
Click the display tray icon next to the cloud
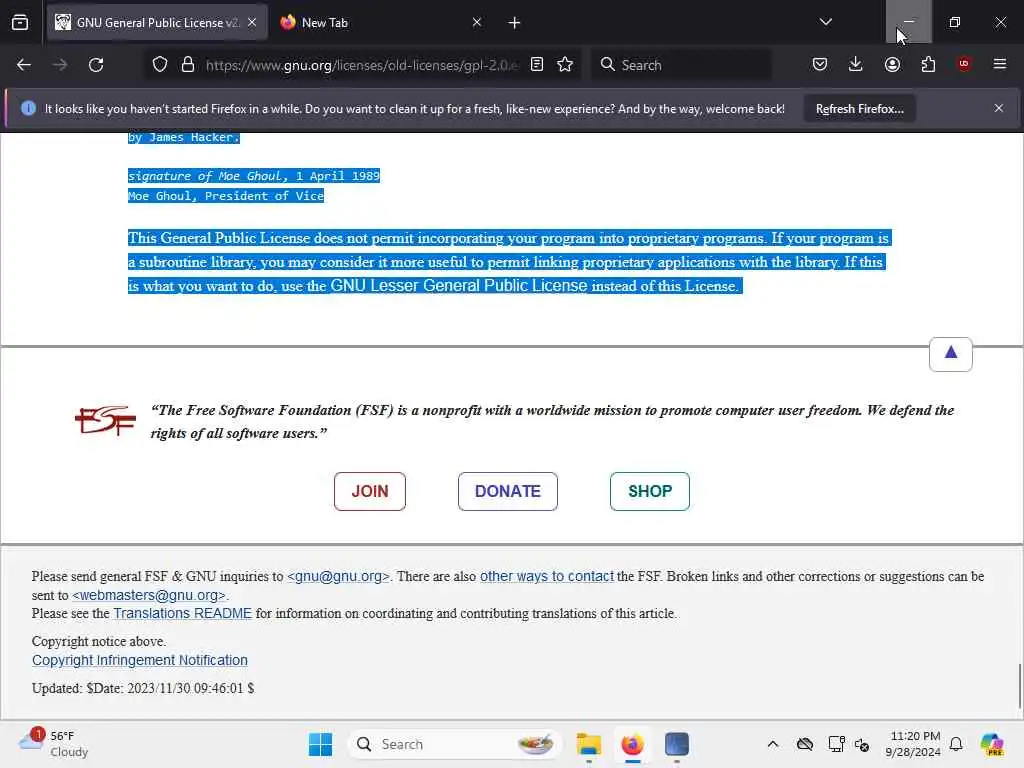837,744
